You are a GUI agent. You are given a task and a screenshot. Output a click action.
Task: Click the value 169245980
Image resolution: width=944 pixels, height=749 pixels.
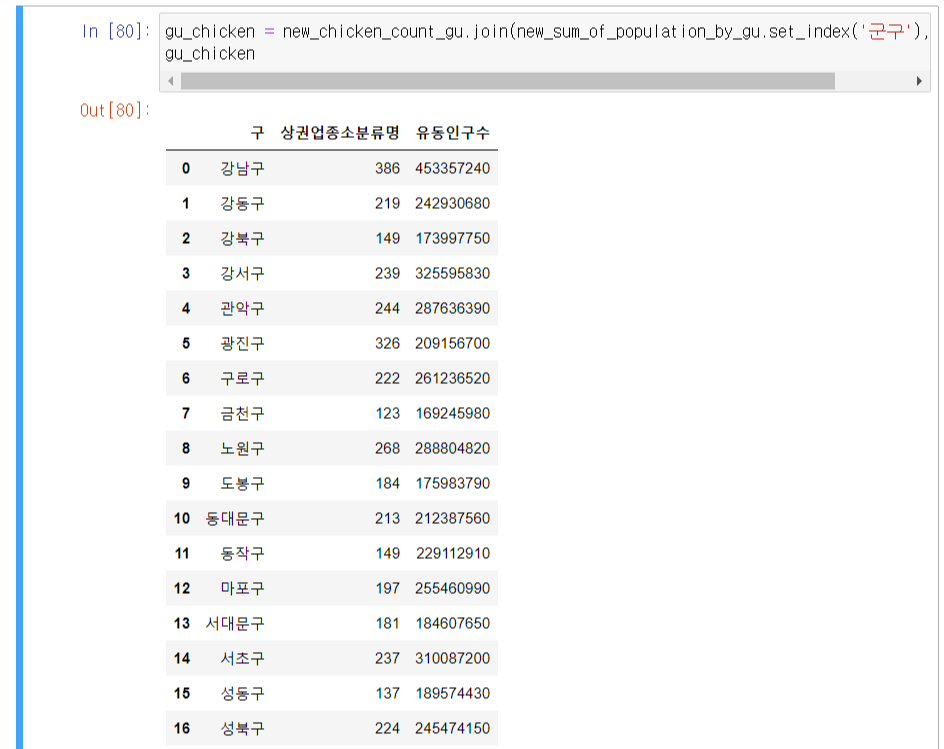pyautogui.click(x=452, y=413)
